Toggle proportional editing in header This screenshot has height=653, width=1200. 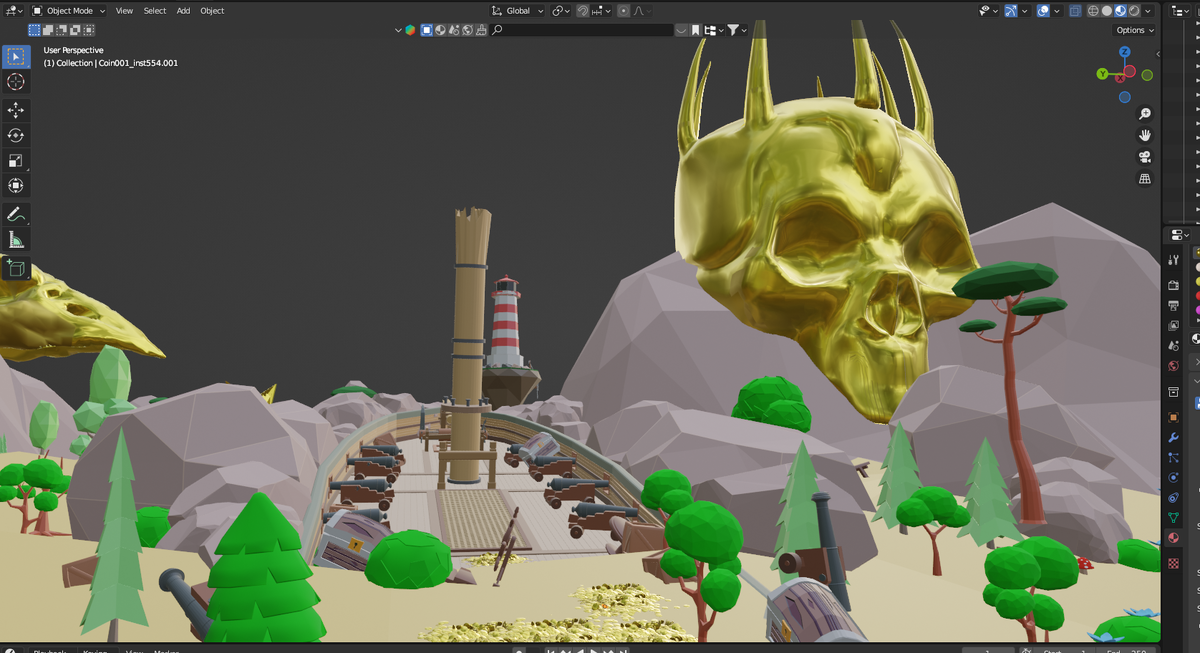pos(624,11)
